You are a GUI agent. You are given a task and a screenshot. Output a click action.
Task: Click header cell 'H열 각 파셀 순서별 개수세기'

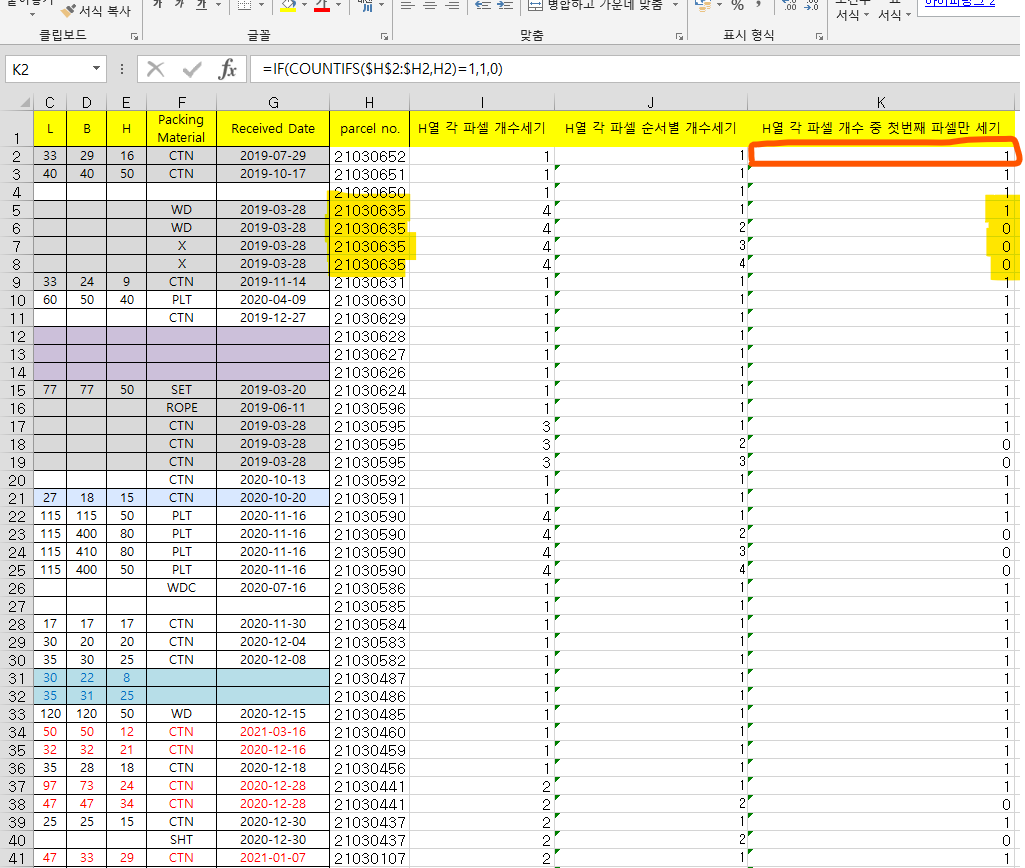[650, 129]
